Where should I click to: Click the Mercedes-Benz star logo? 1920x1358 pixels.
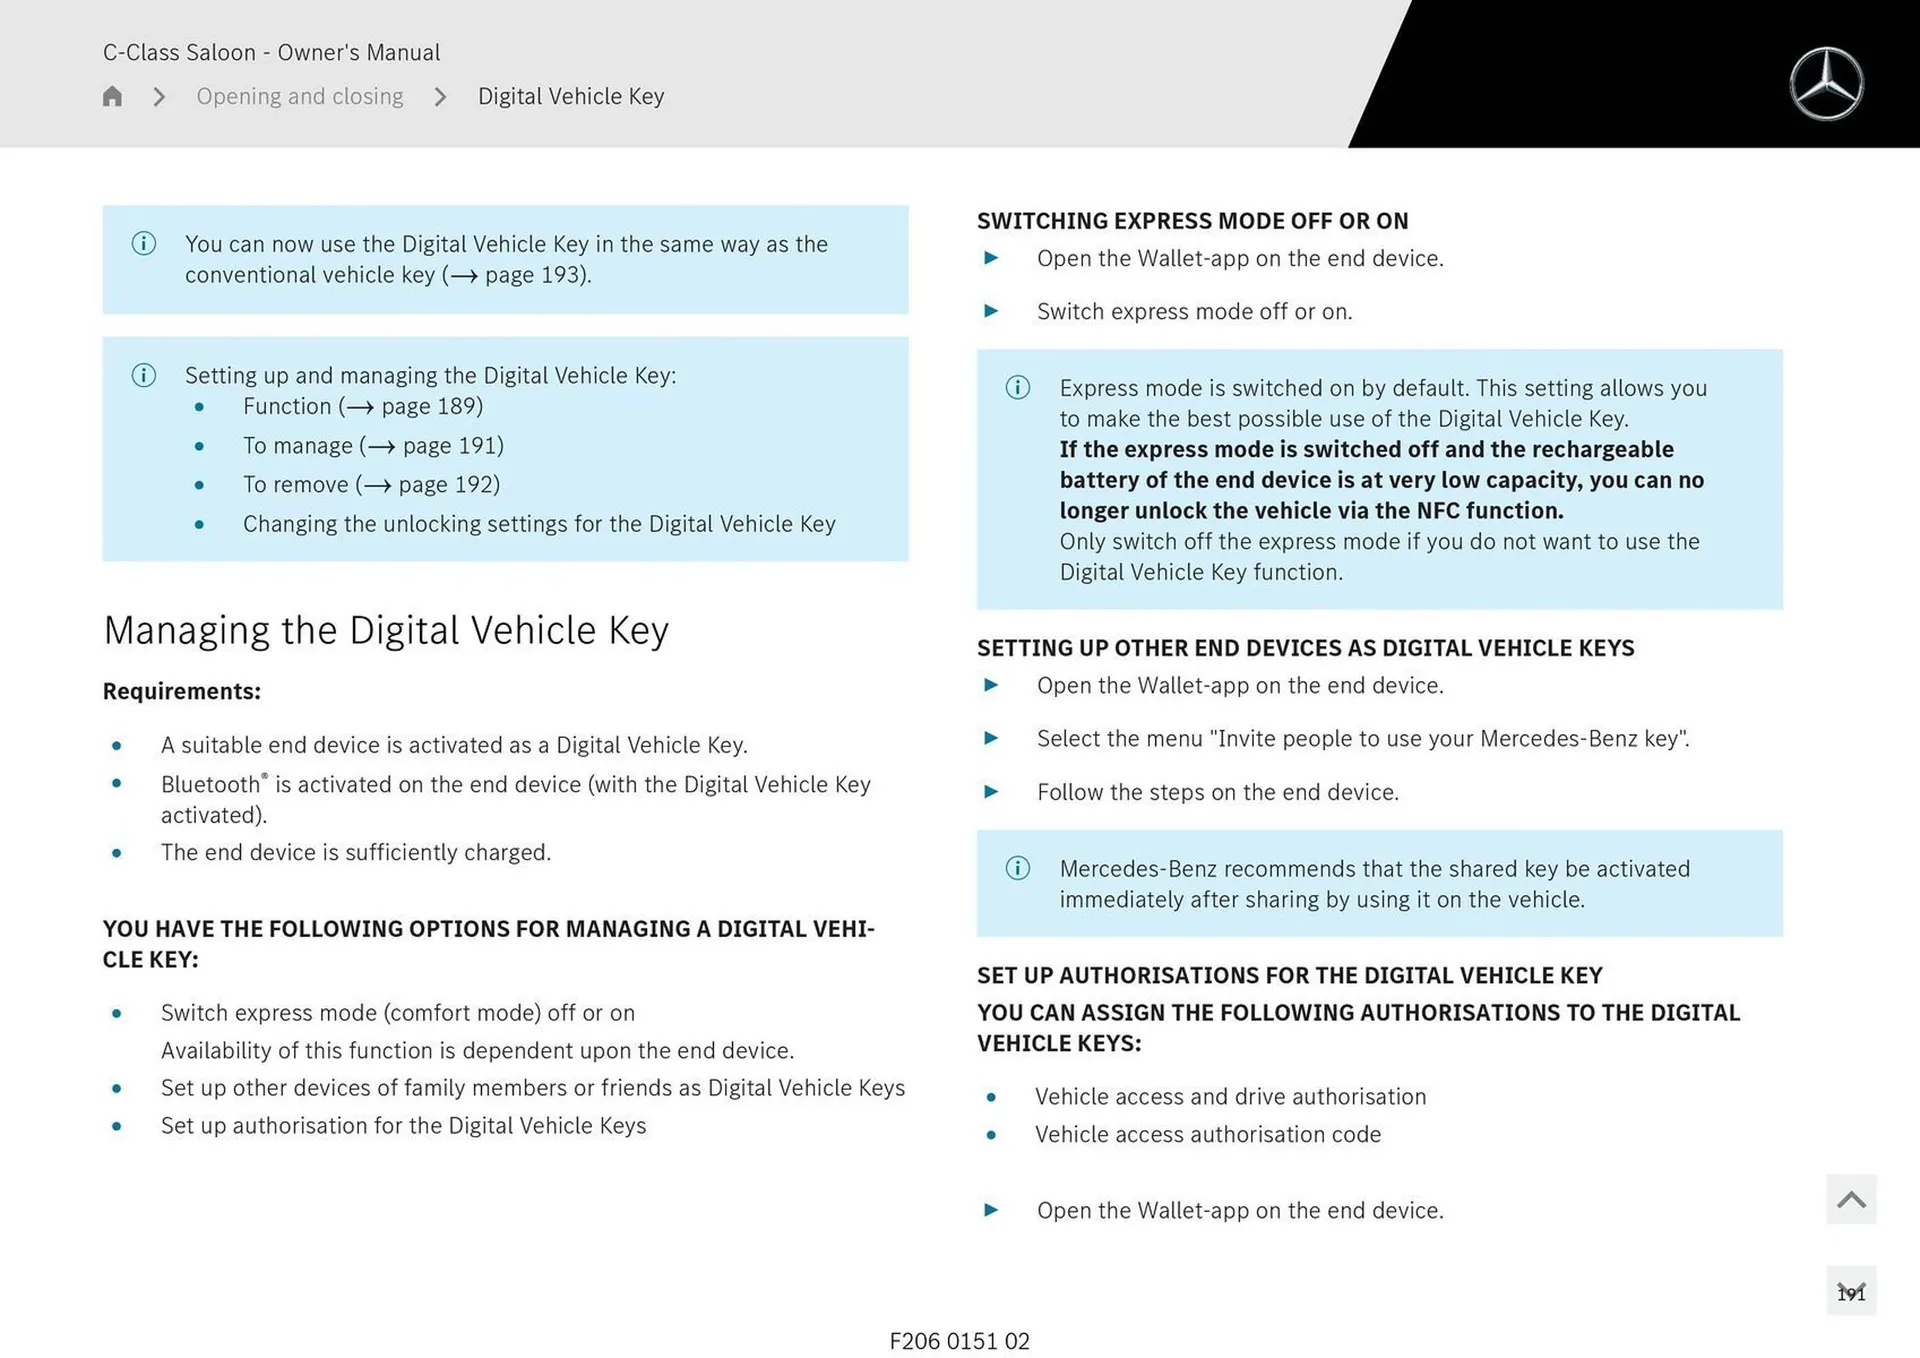tap(1827, 82)
